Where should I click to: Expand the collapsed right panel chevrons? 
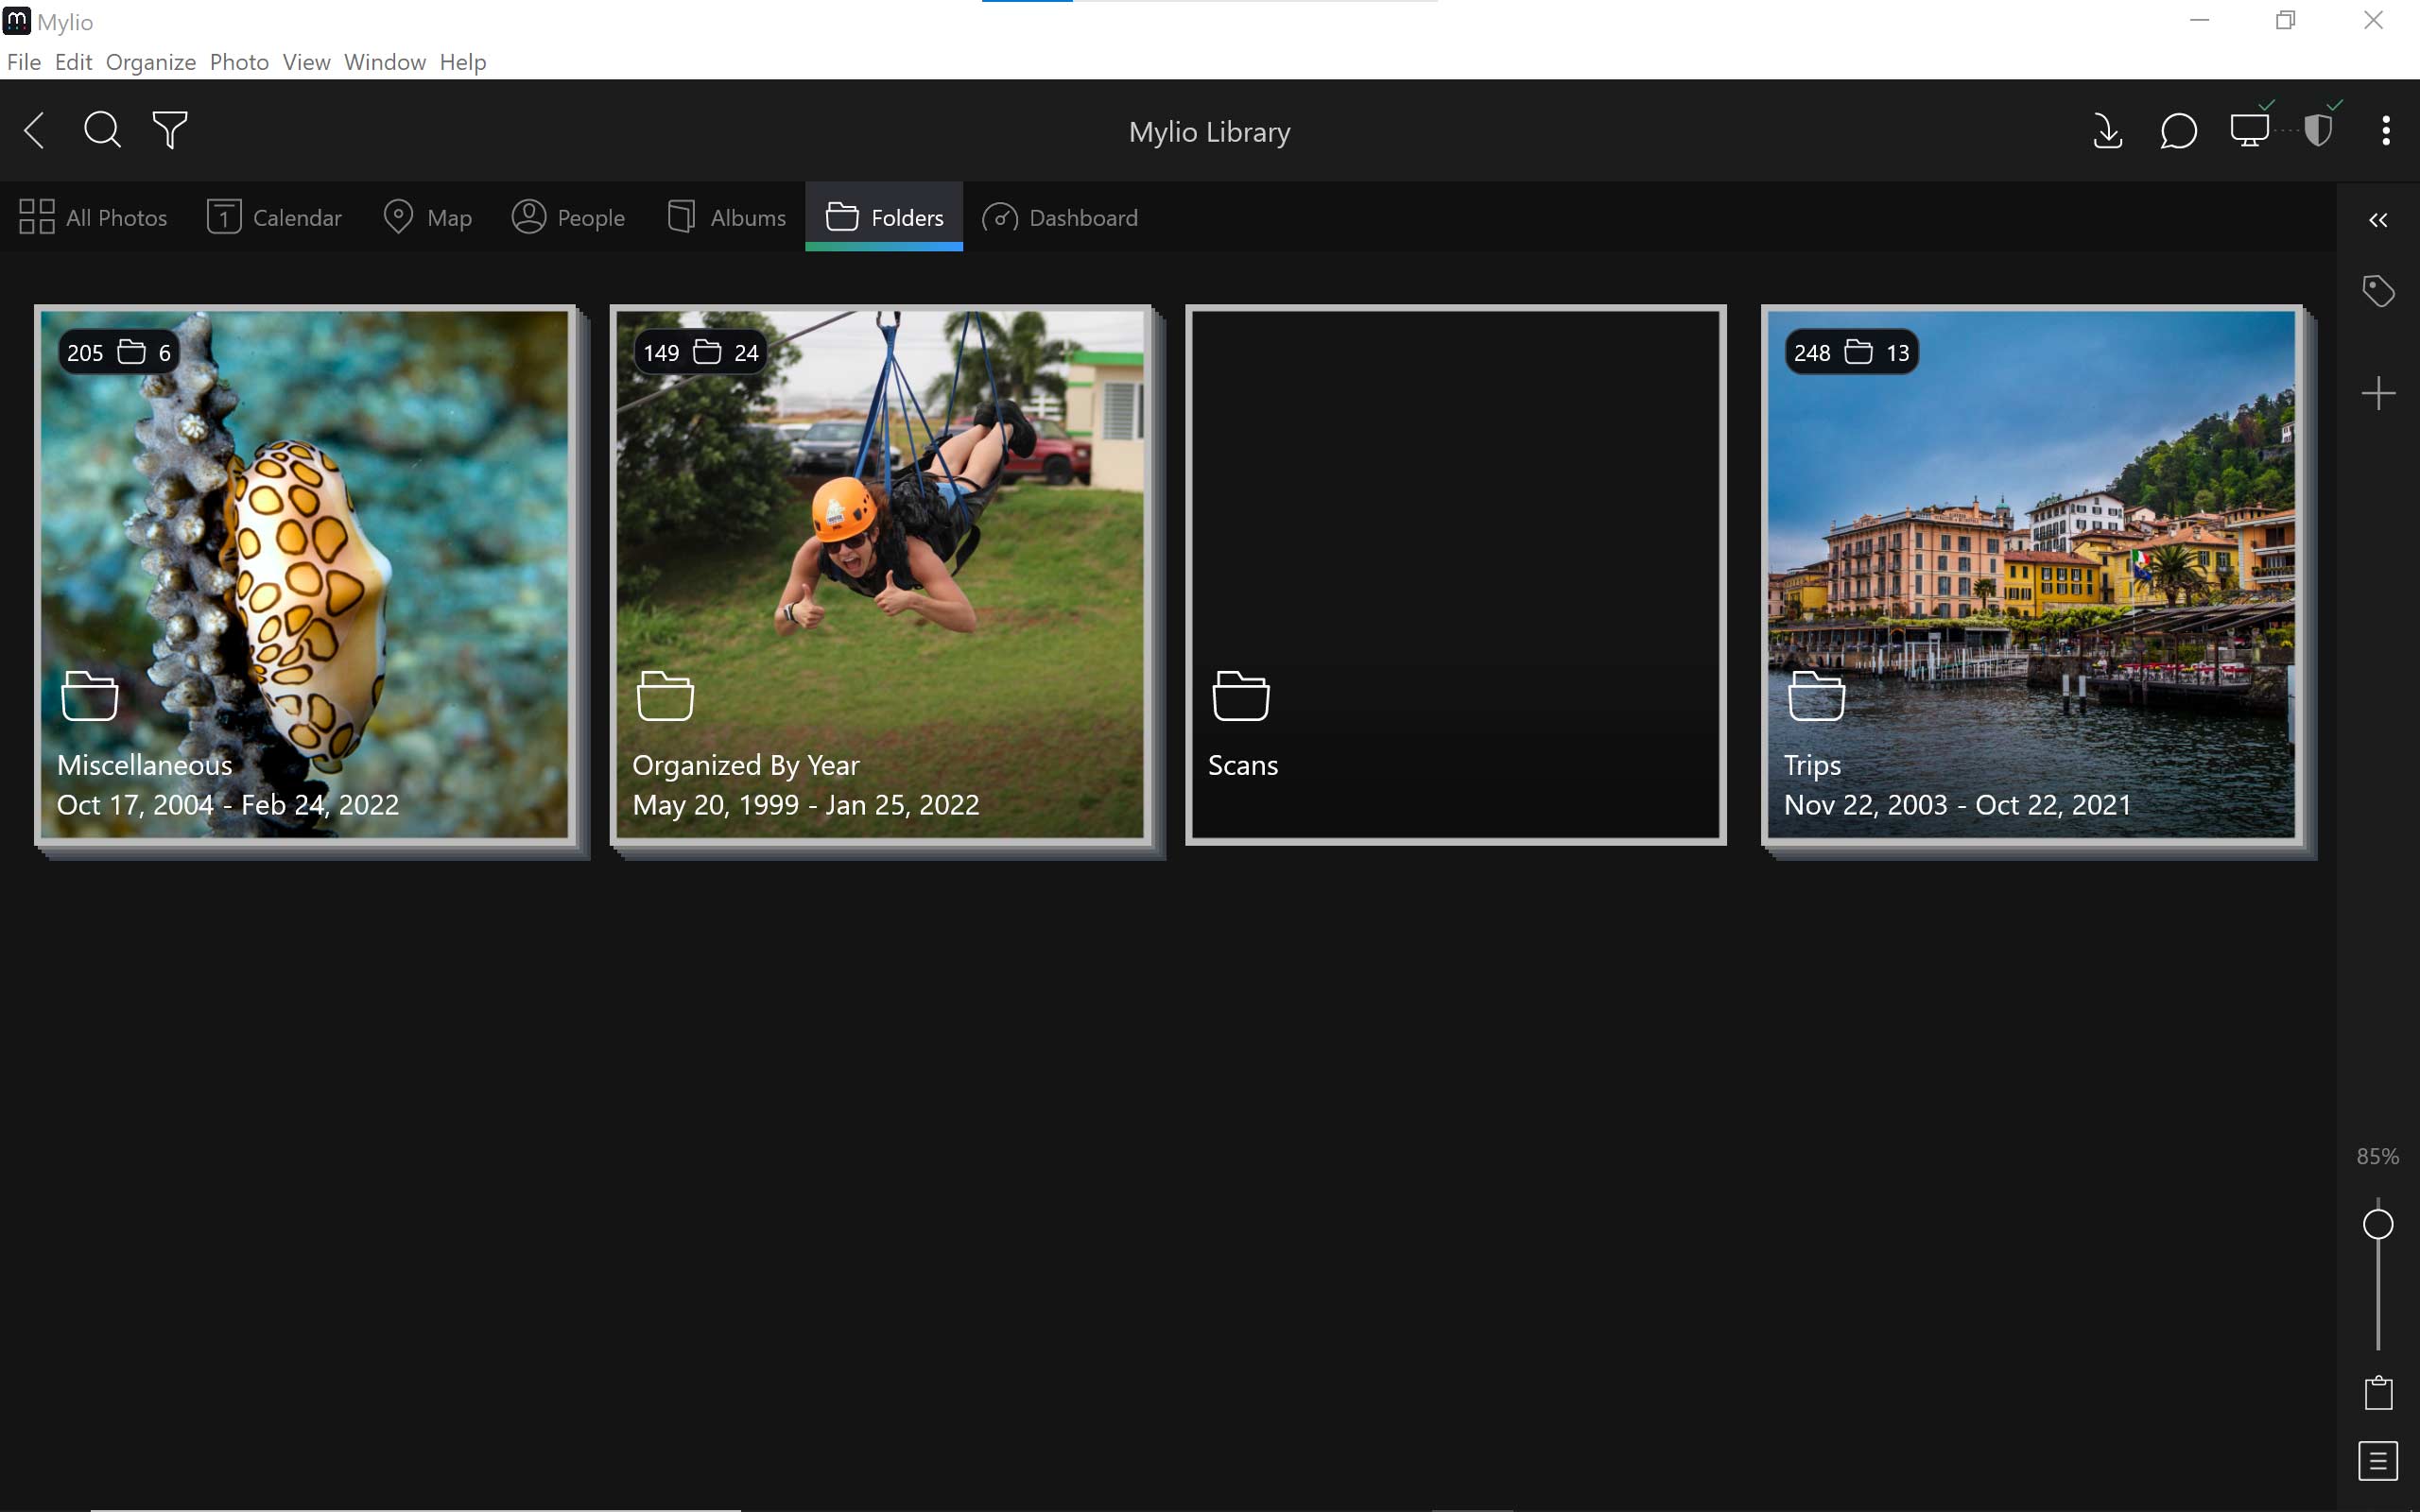click(x=2378, y=220)
